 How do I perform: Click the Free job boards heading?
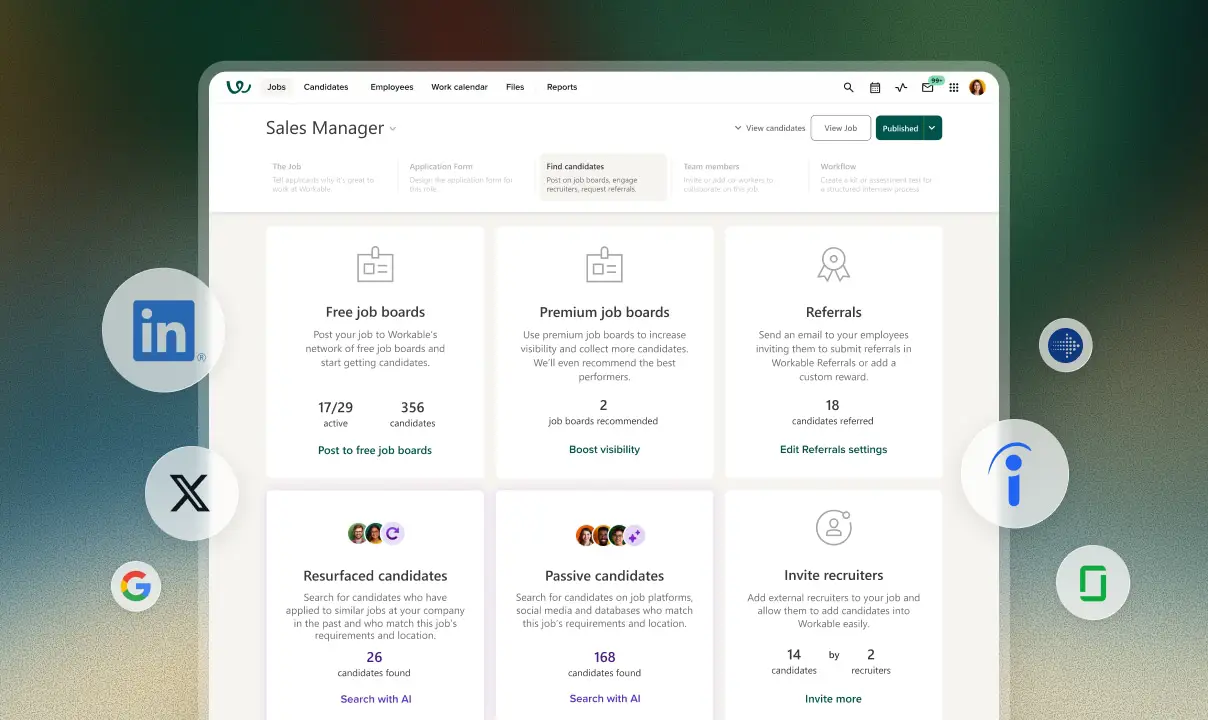tap(375, 312)
